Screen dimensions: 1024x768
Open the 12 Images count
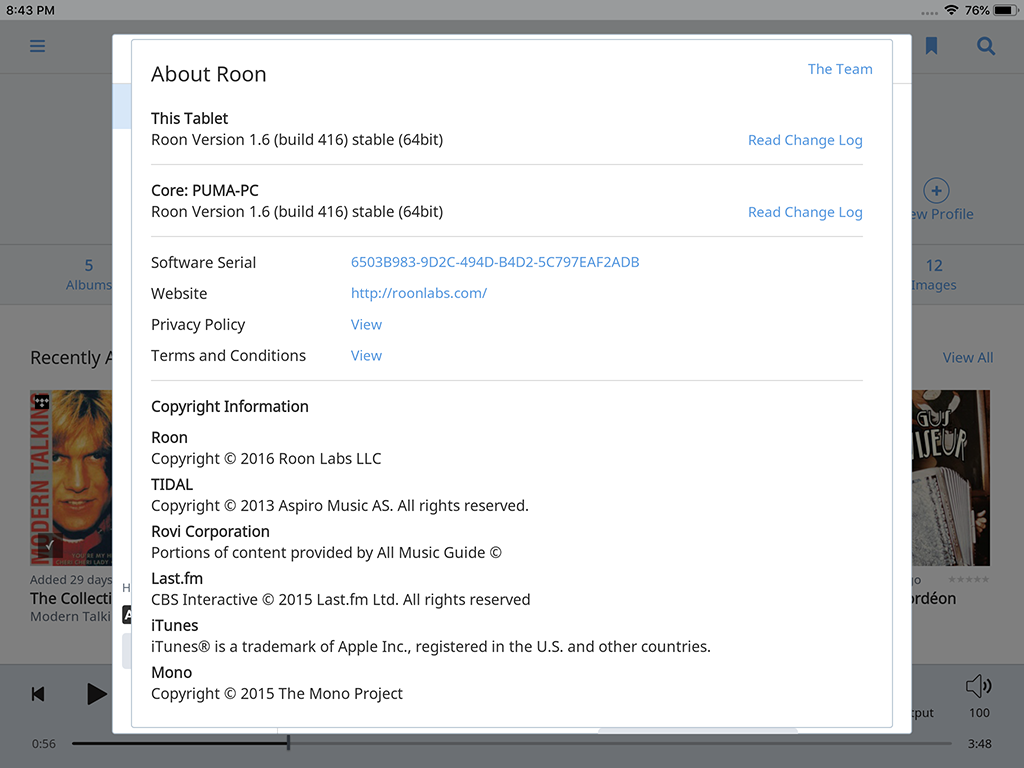[x=934, y=274]
